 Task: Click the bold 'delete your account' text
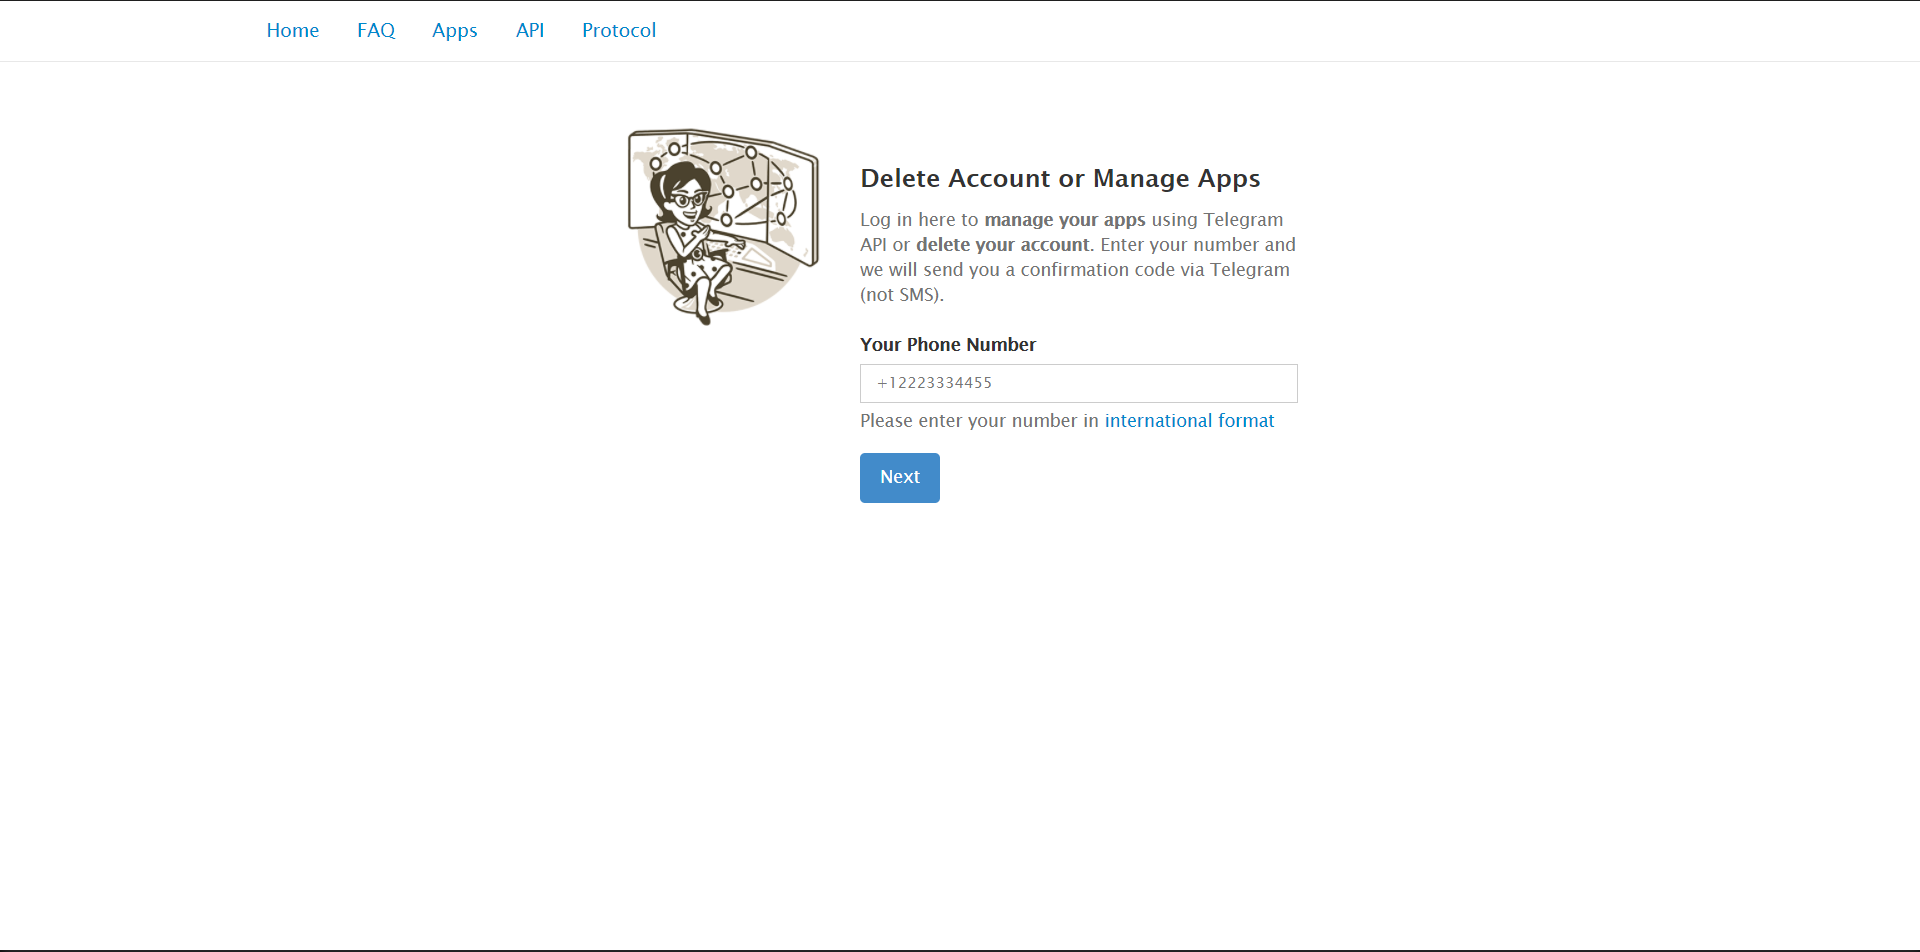(1002, 245)
